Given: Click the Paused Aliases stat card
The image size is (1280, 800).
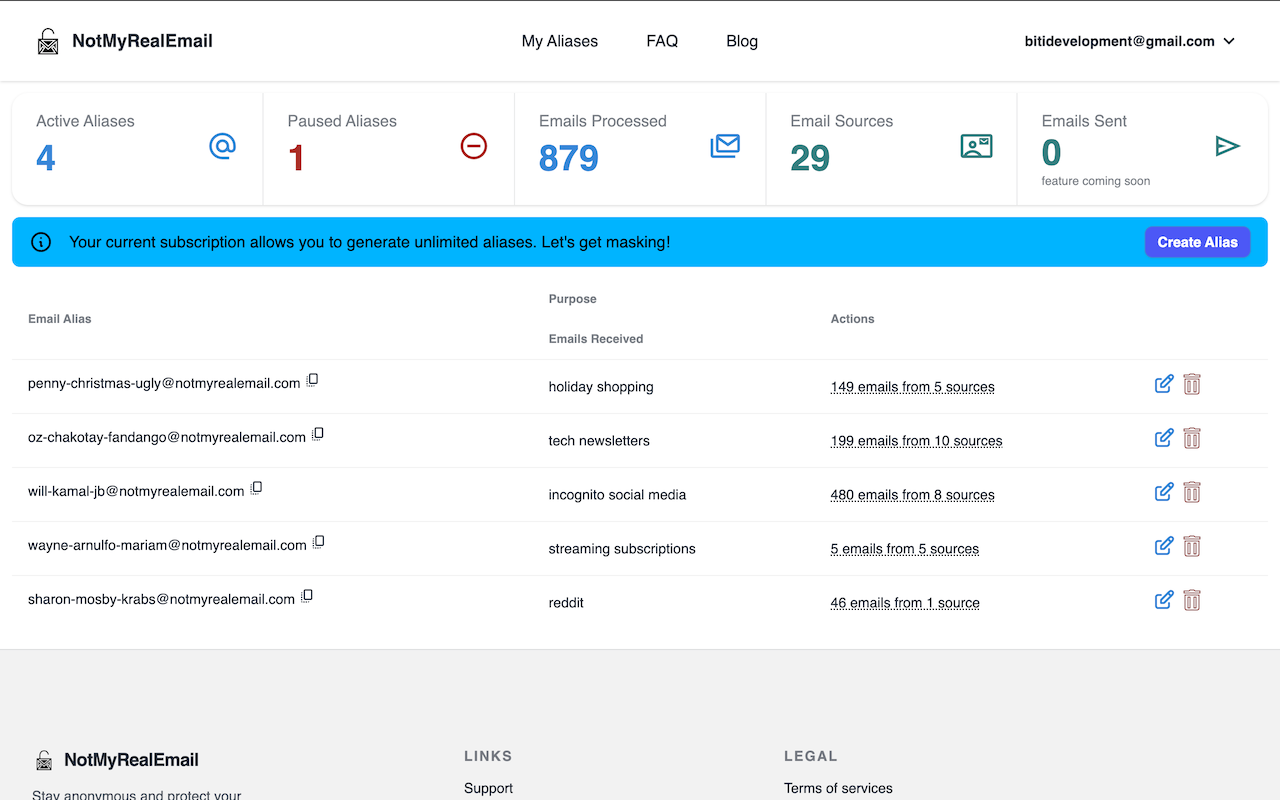Looking at the screenshot, I should (388, 148).
